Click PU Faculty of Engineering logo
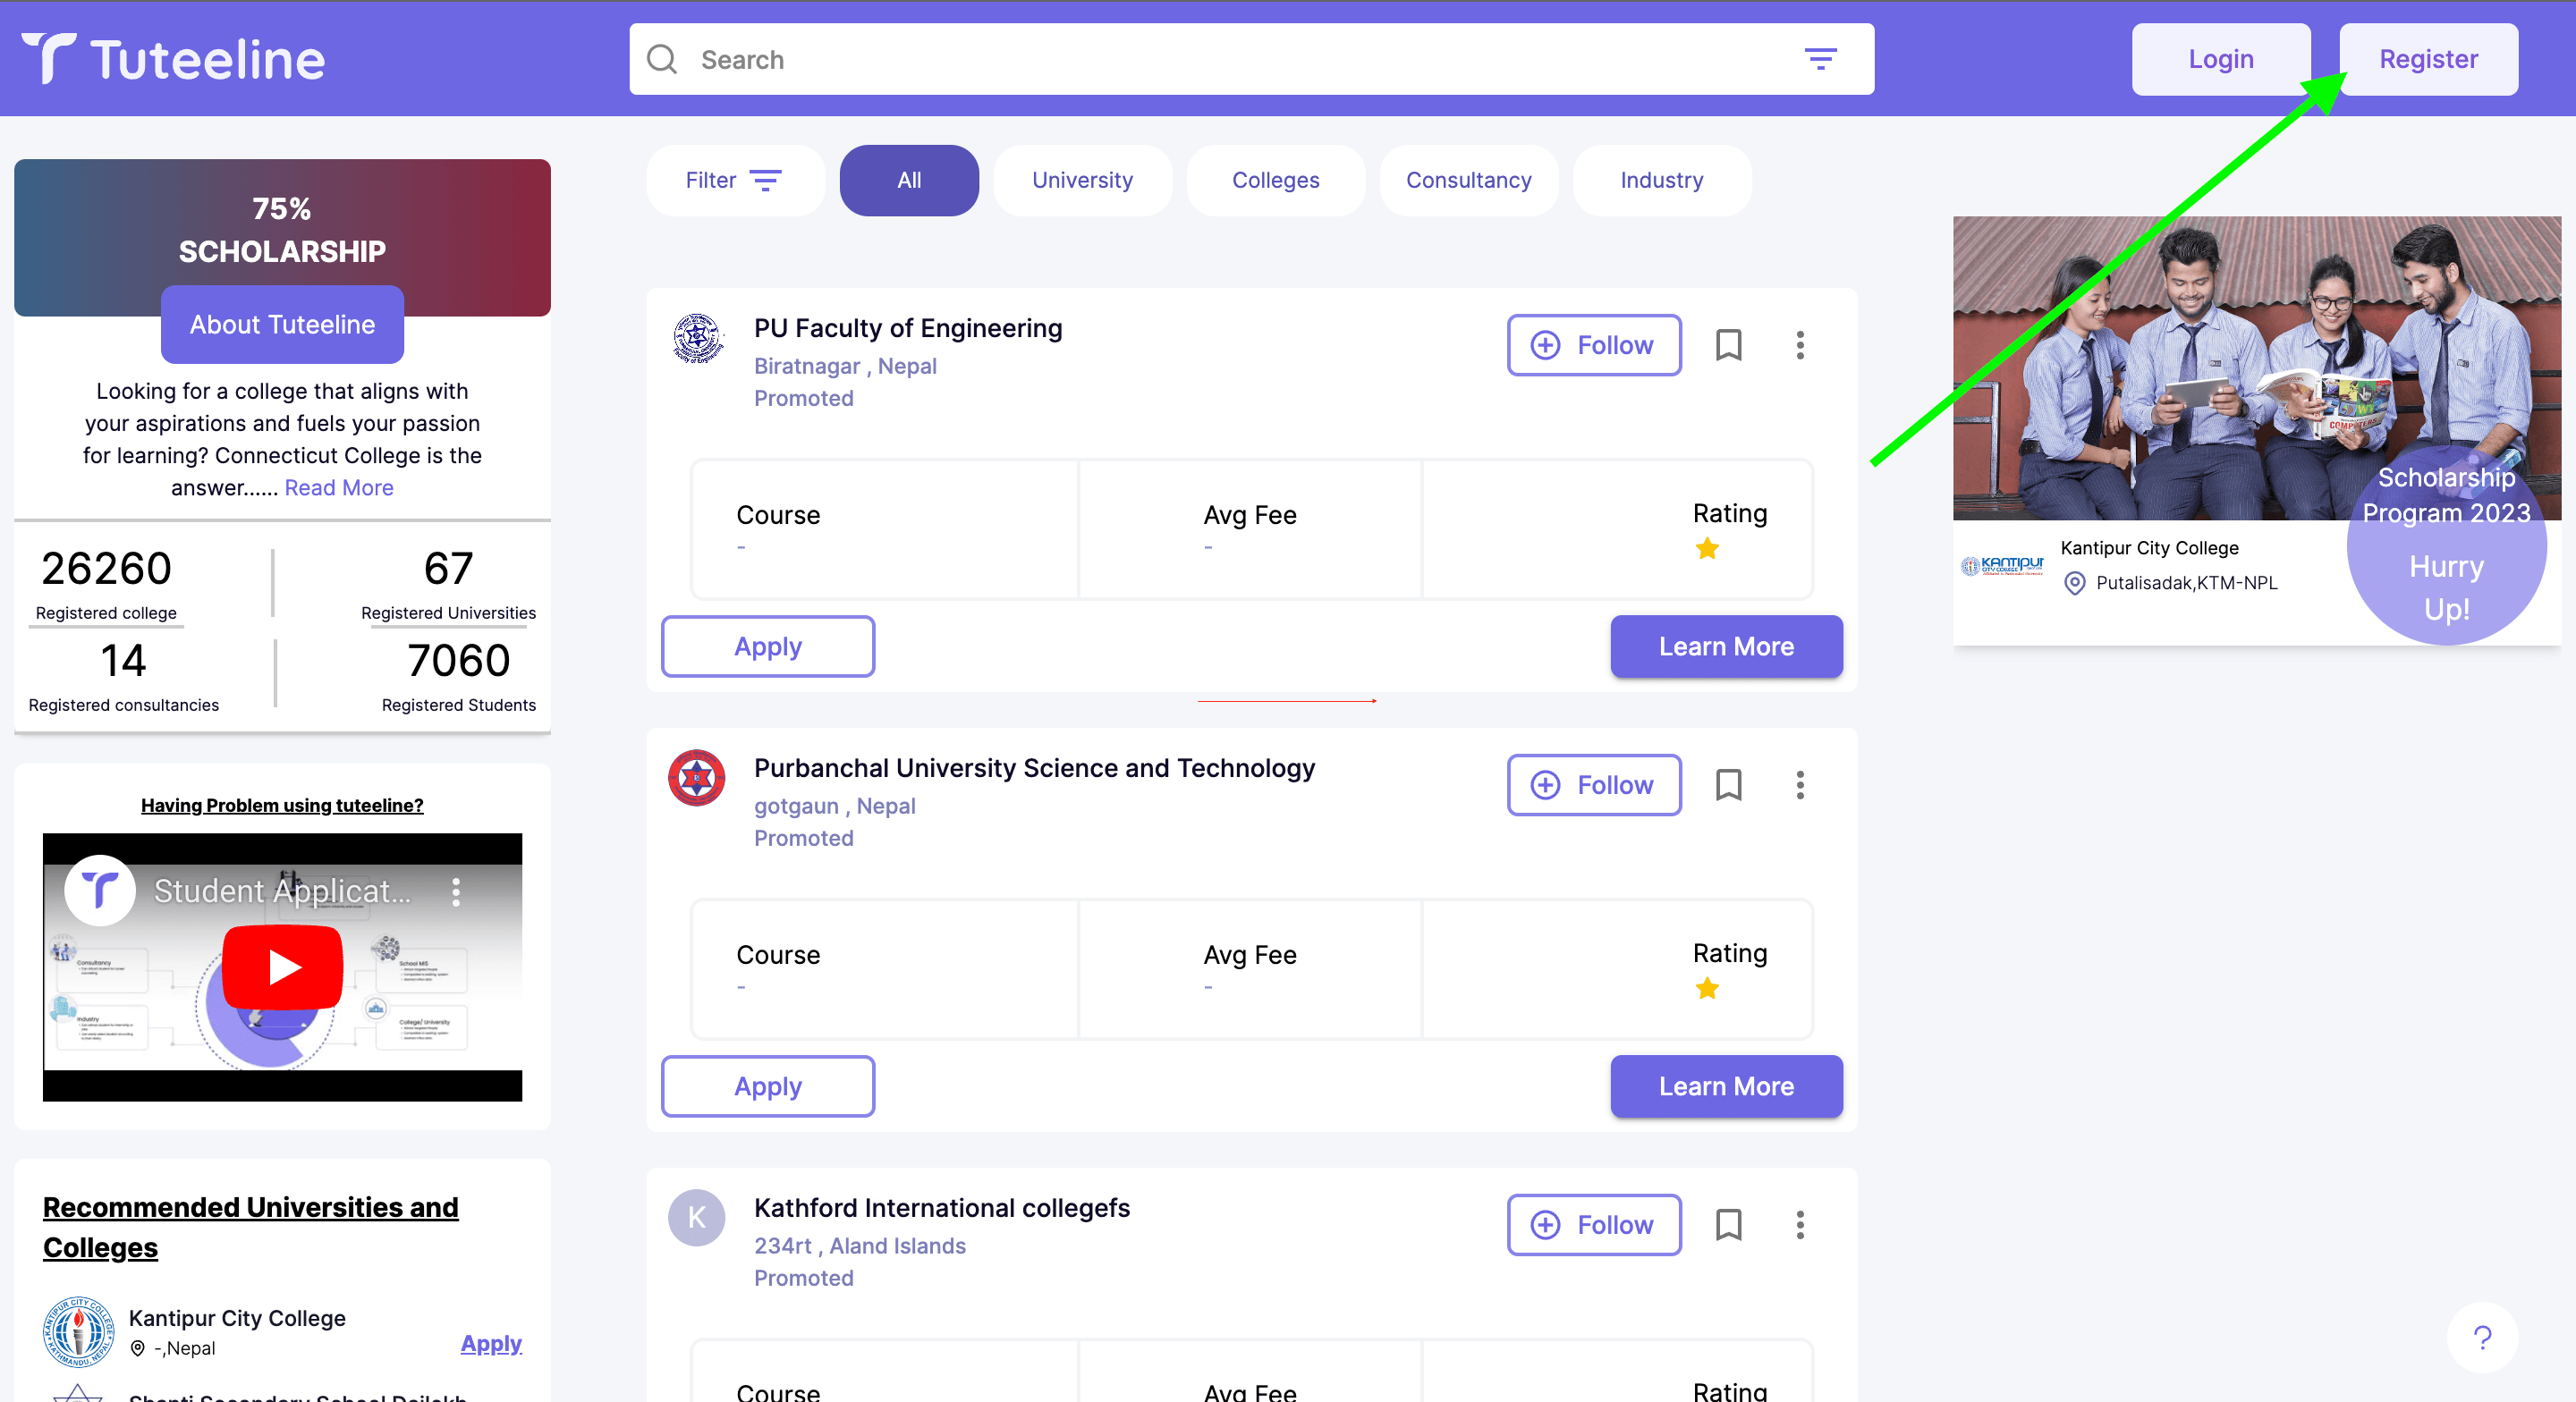This screenshot has width=2576, height=1402. (x=697, y=338)
